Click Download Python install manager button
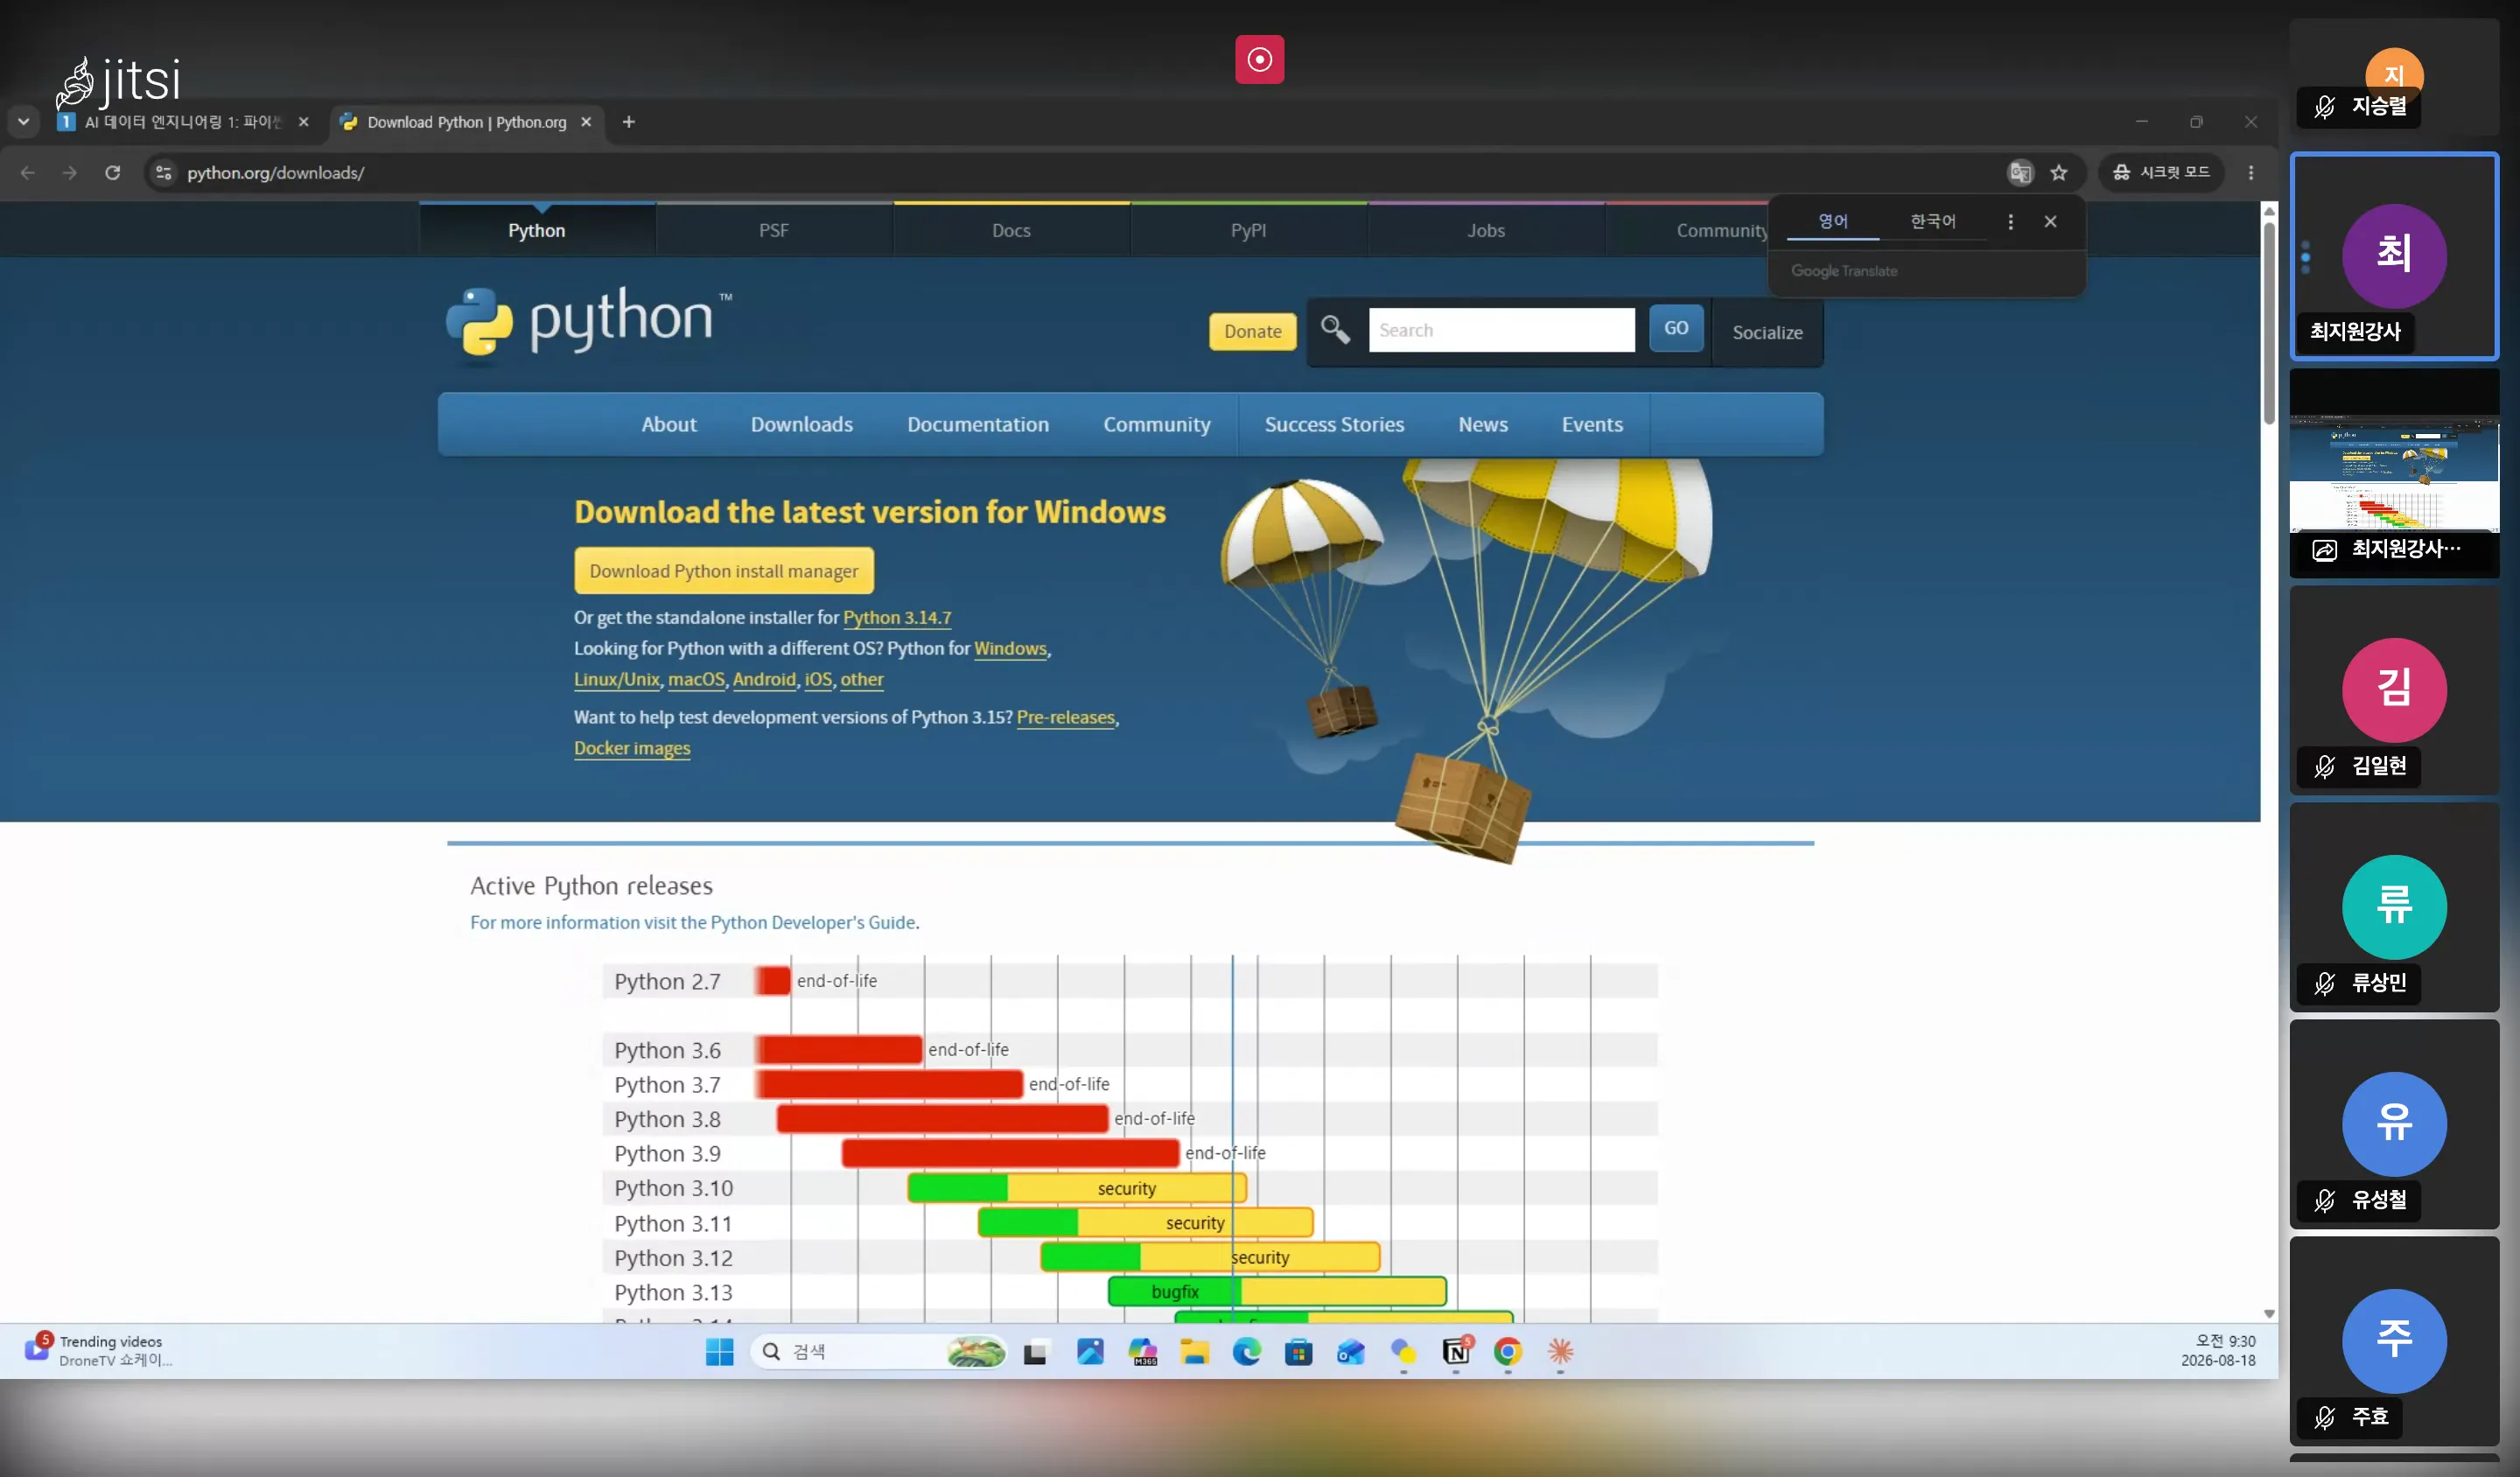The height and width of the screenshot is (1477, 2520). coord(724,571)
